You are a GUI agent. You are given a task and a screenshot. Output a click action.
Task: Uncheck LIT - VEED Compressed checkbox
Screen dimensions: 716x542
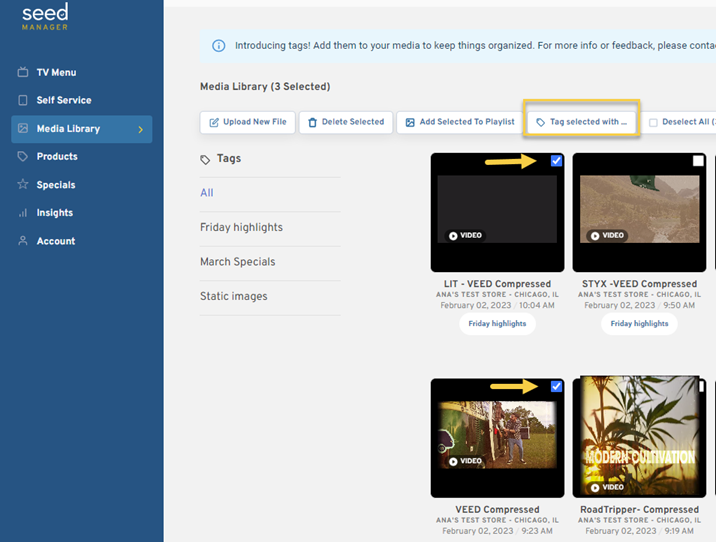pos(556,161)
